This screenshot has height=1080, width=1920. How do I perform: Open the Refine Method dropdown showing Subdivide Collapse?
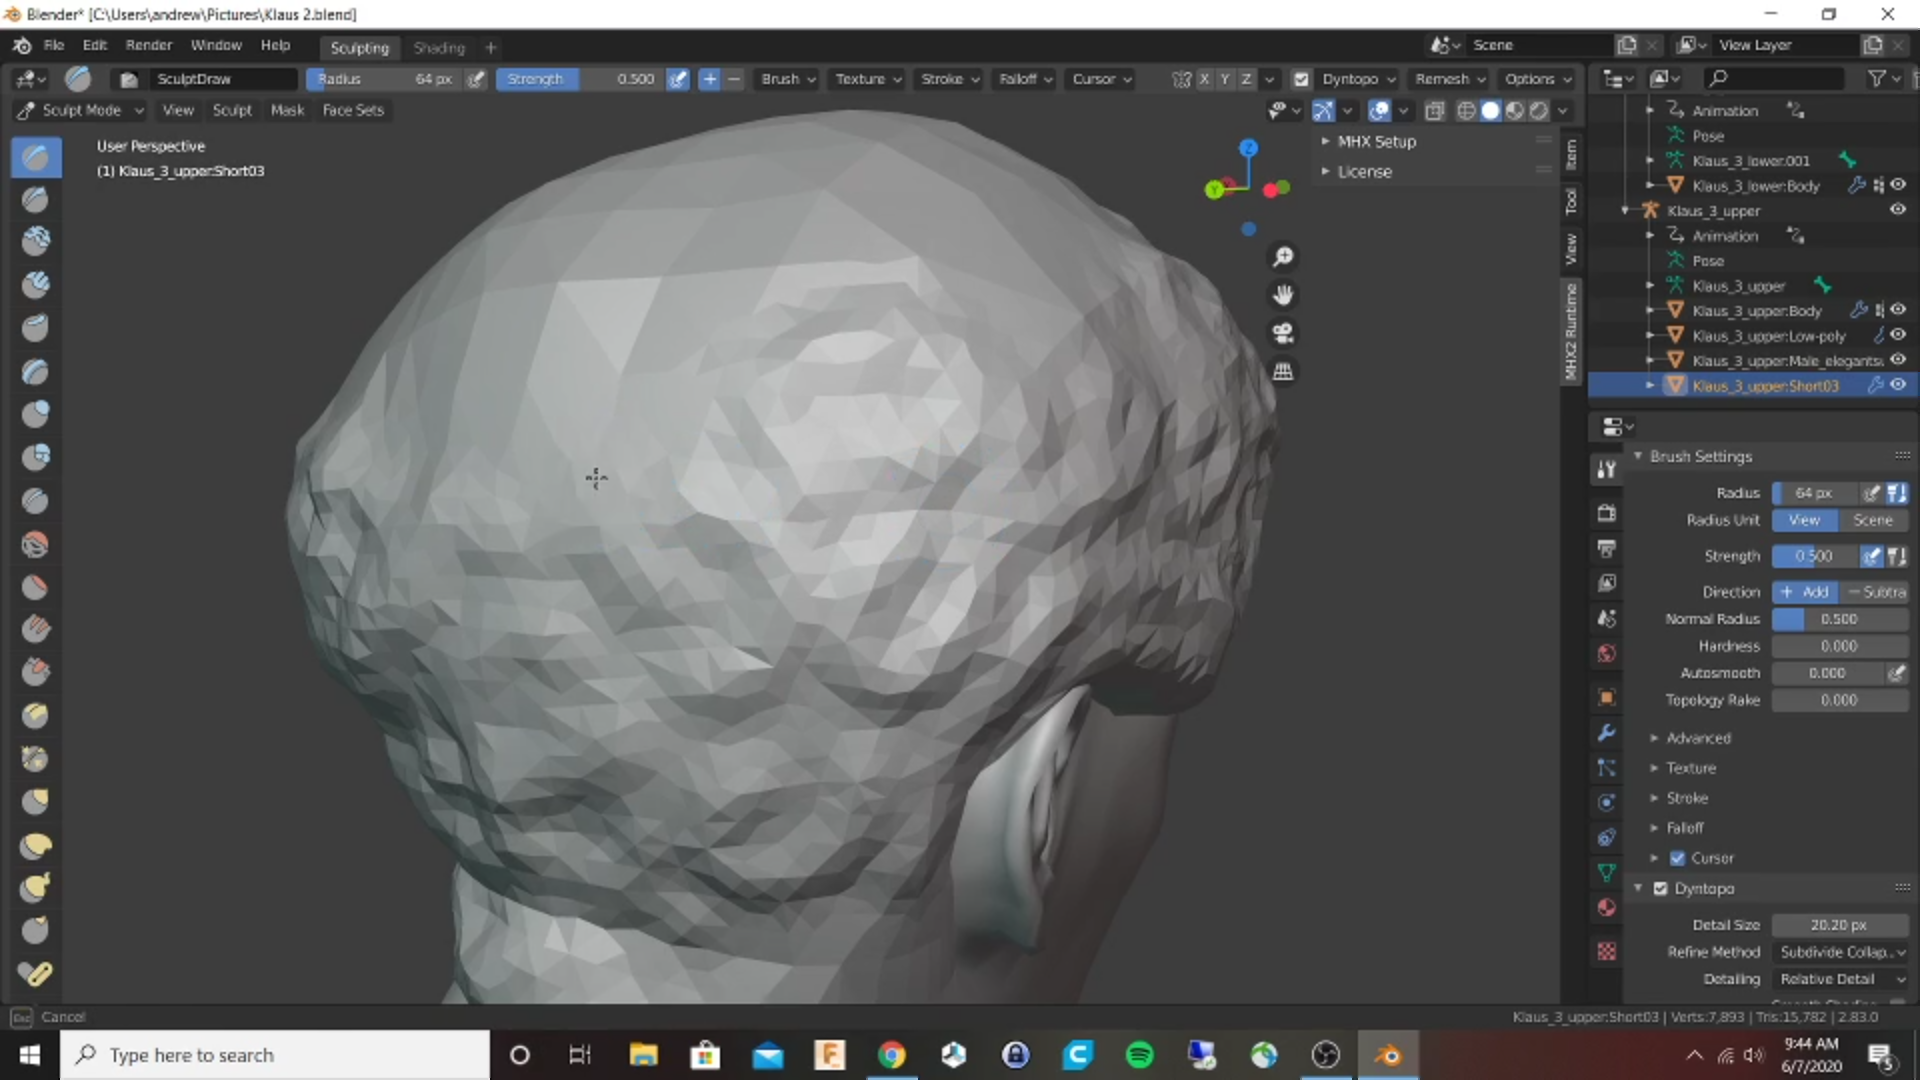1841,952
